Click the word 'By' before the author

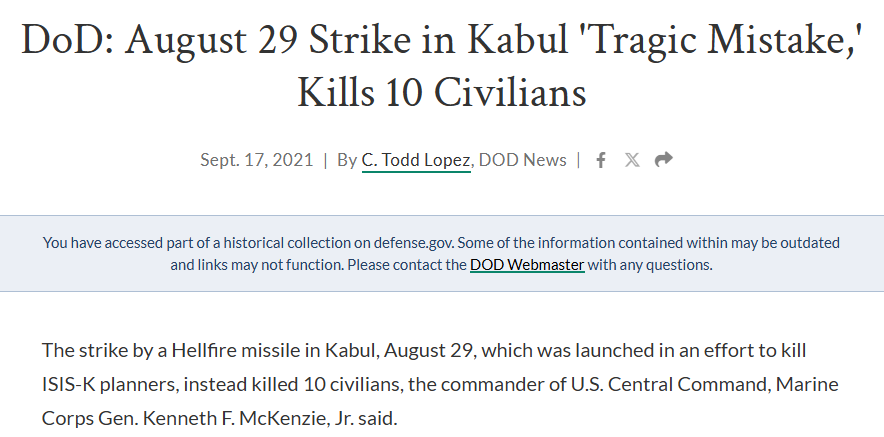pyautogui.click(x=347, y=160)
